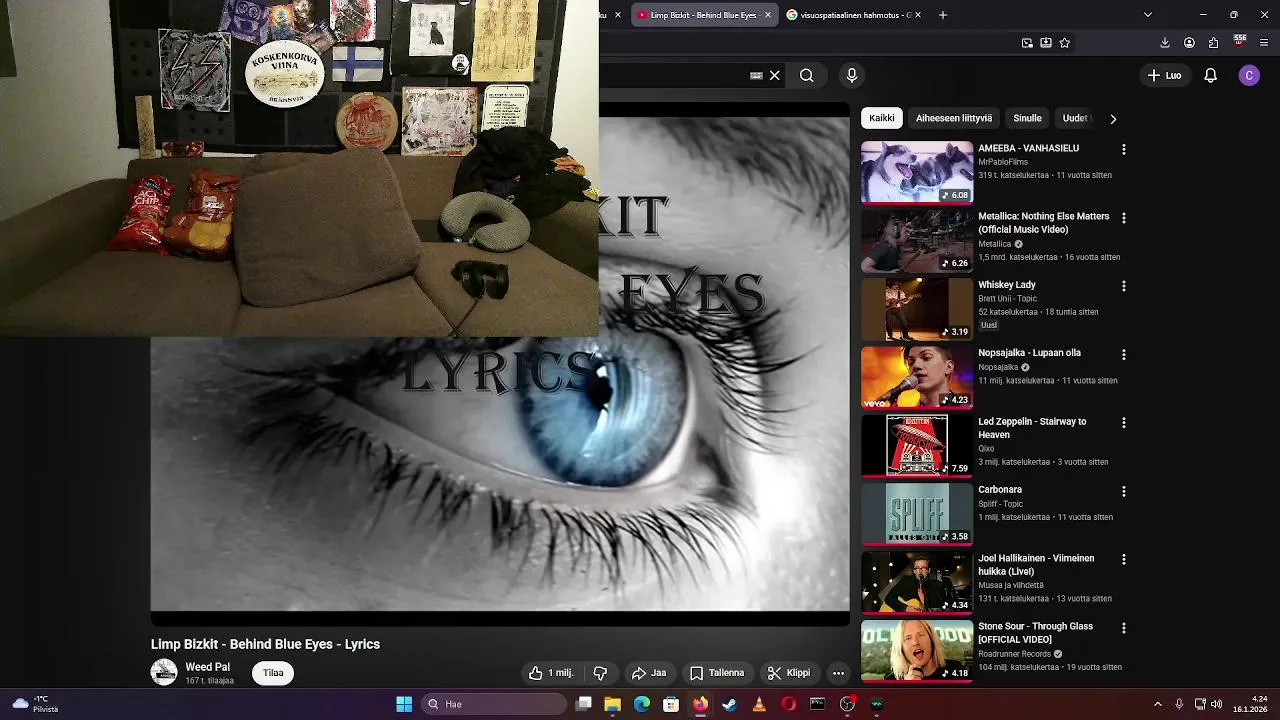Screen dimensions: 1280x720
Task: Open options menu for Stone Sour video
Action: coord(1123,628)
